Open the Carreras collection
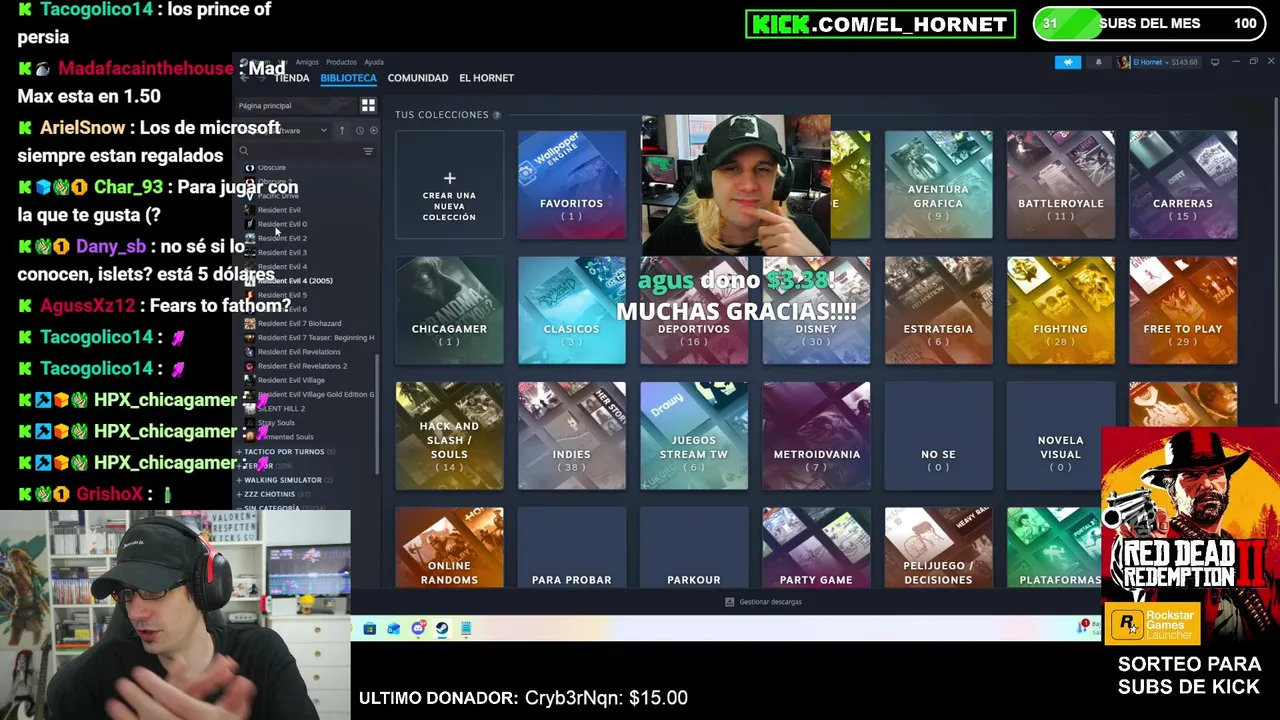The image size is (1280, 720). coord(1183,185)
